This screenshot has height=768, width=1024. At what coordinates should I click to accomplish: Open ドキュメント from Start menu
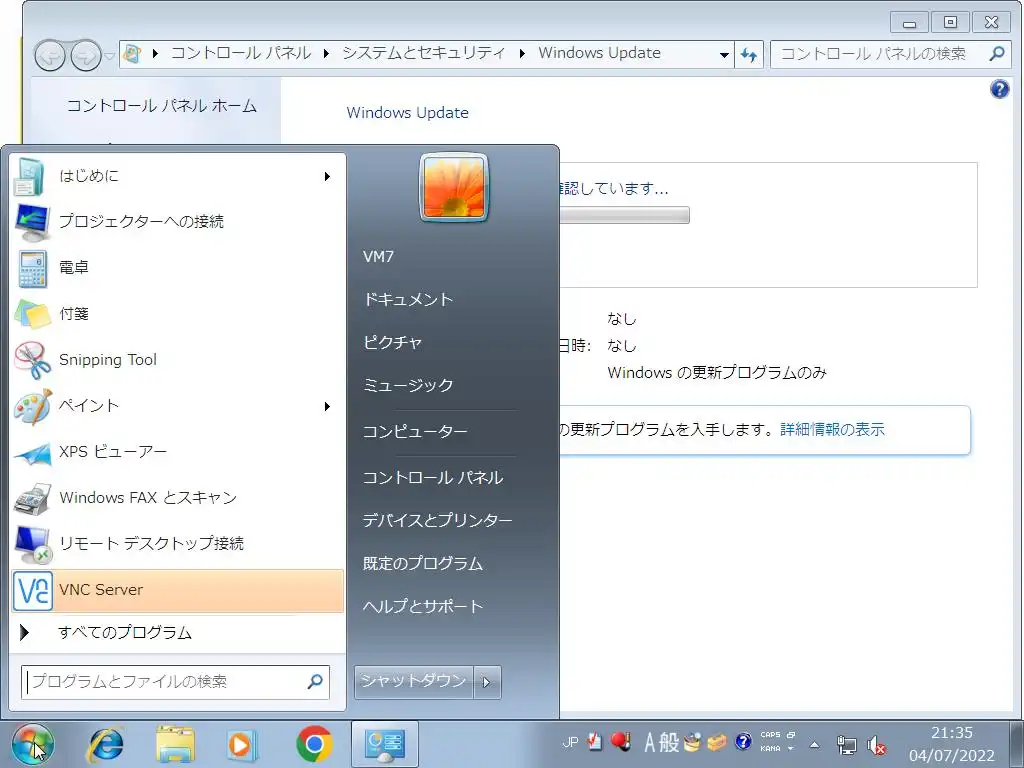[408, 300]
